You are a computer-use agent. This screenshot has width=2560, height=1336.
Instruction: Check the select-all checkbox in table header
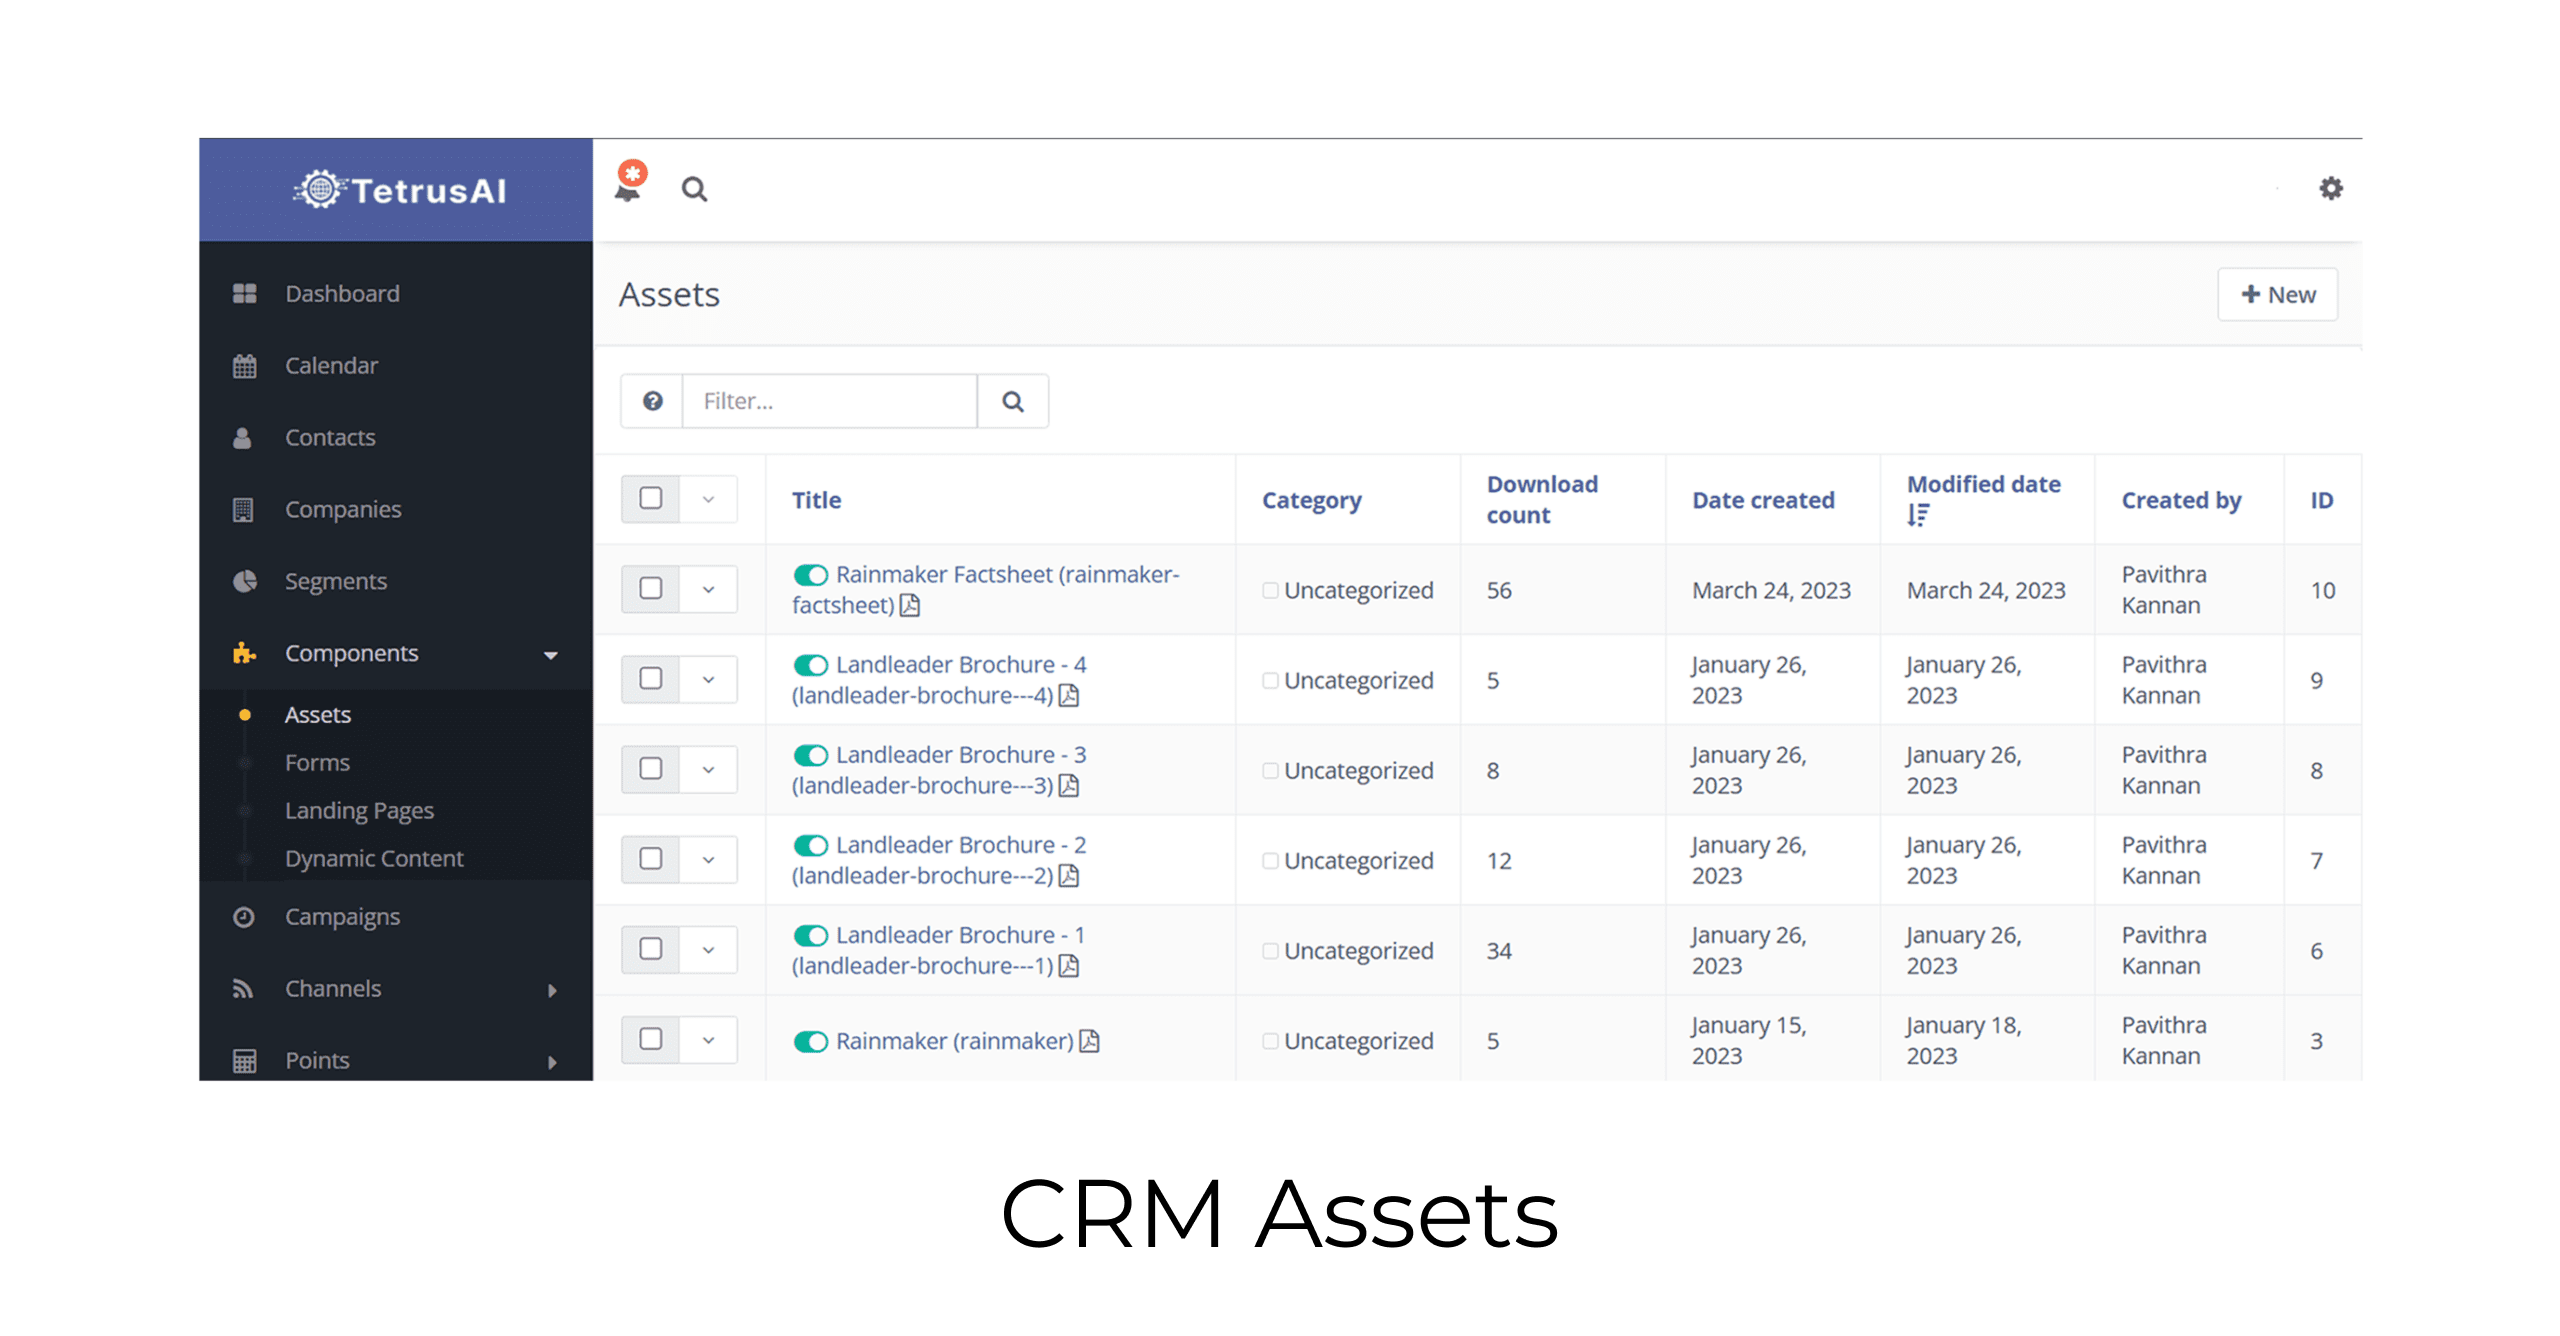tap(651, 498)
